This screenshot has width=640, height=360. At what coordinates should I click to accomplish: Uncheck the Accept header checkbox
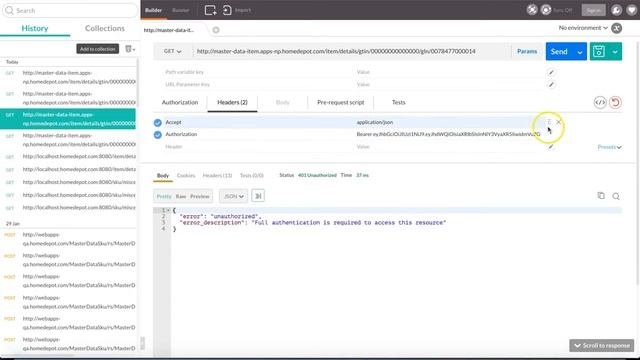point(158,122)
